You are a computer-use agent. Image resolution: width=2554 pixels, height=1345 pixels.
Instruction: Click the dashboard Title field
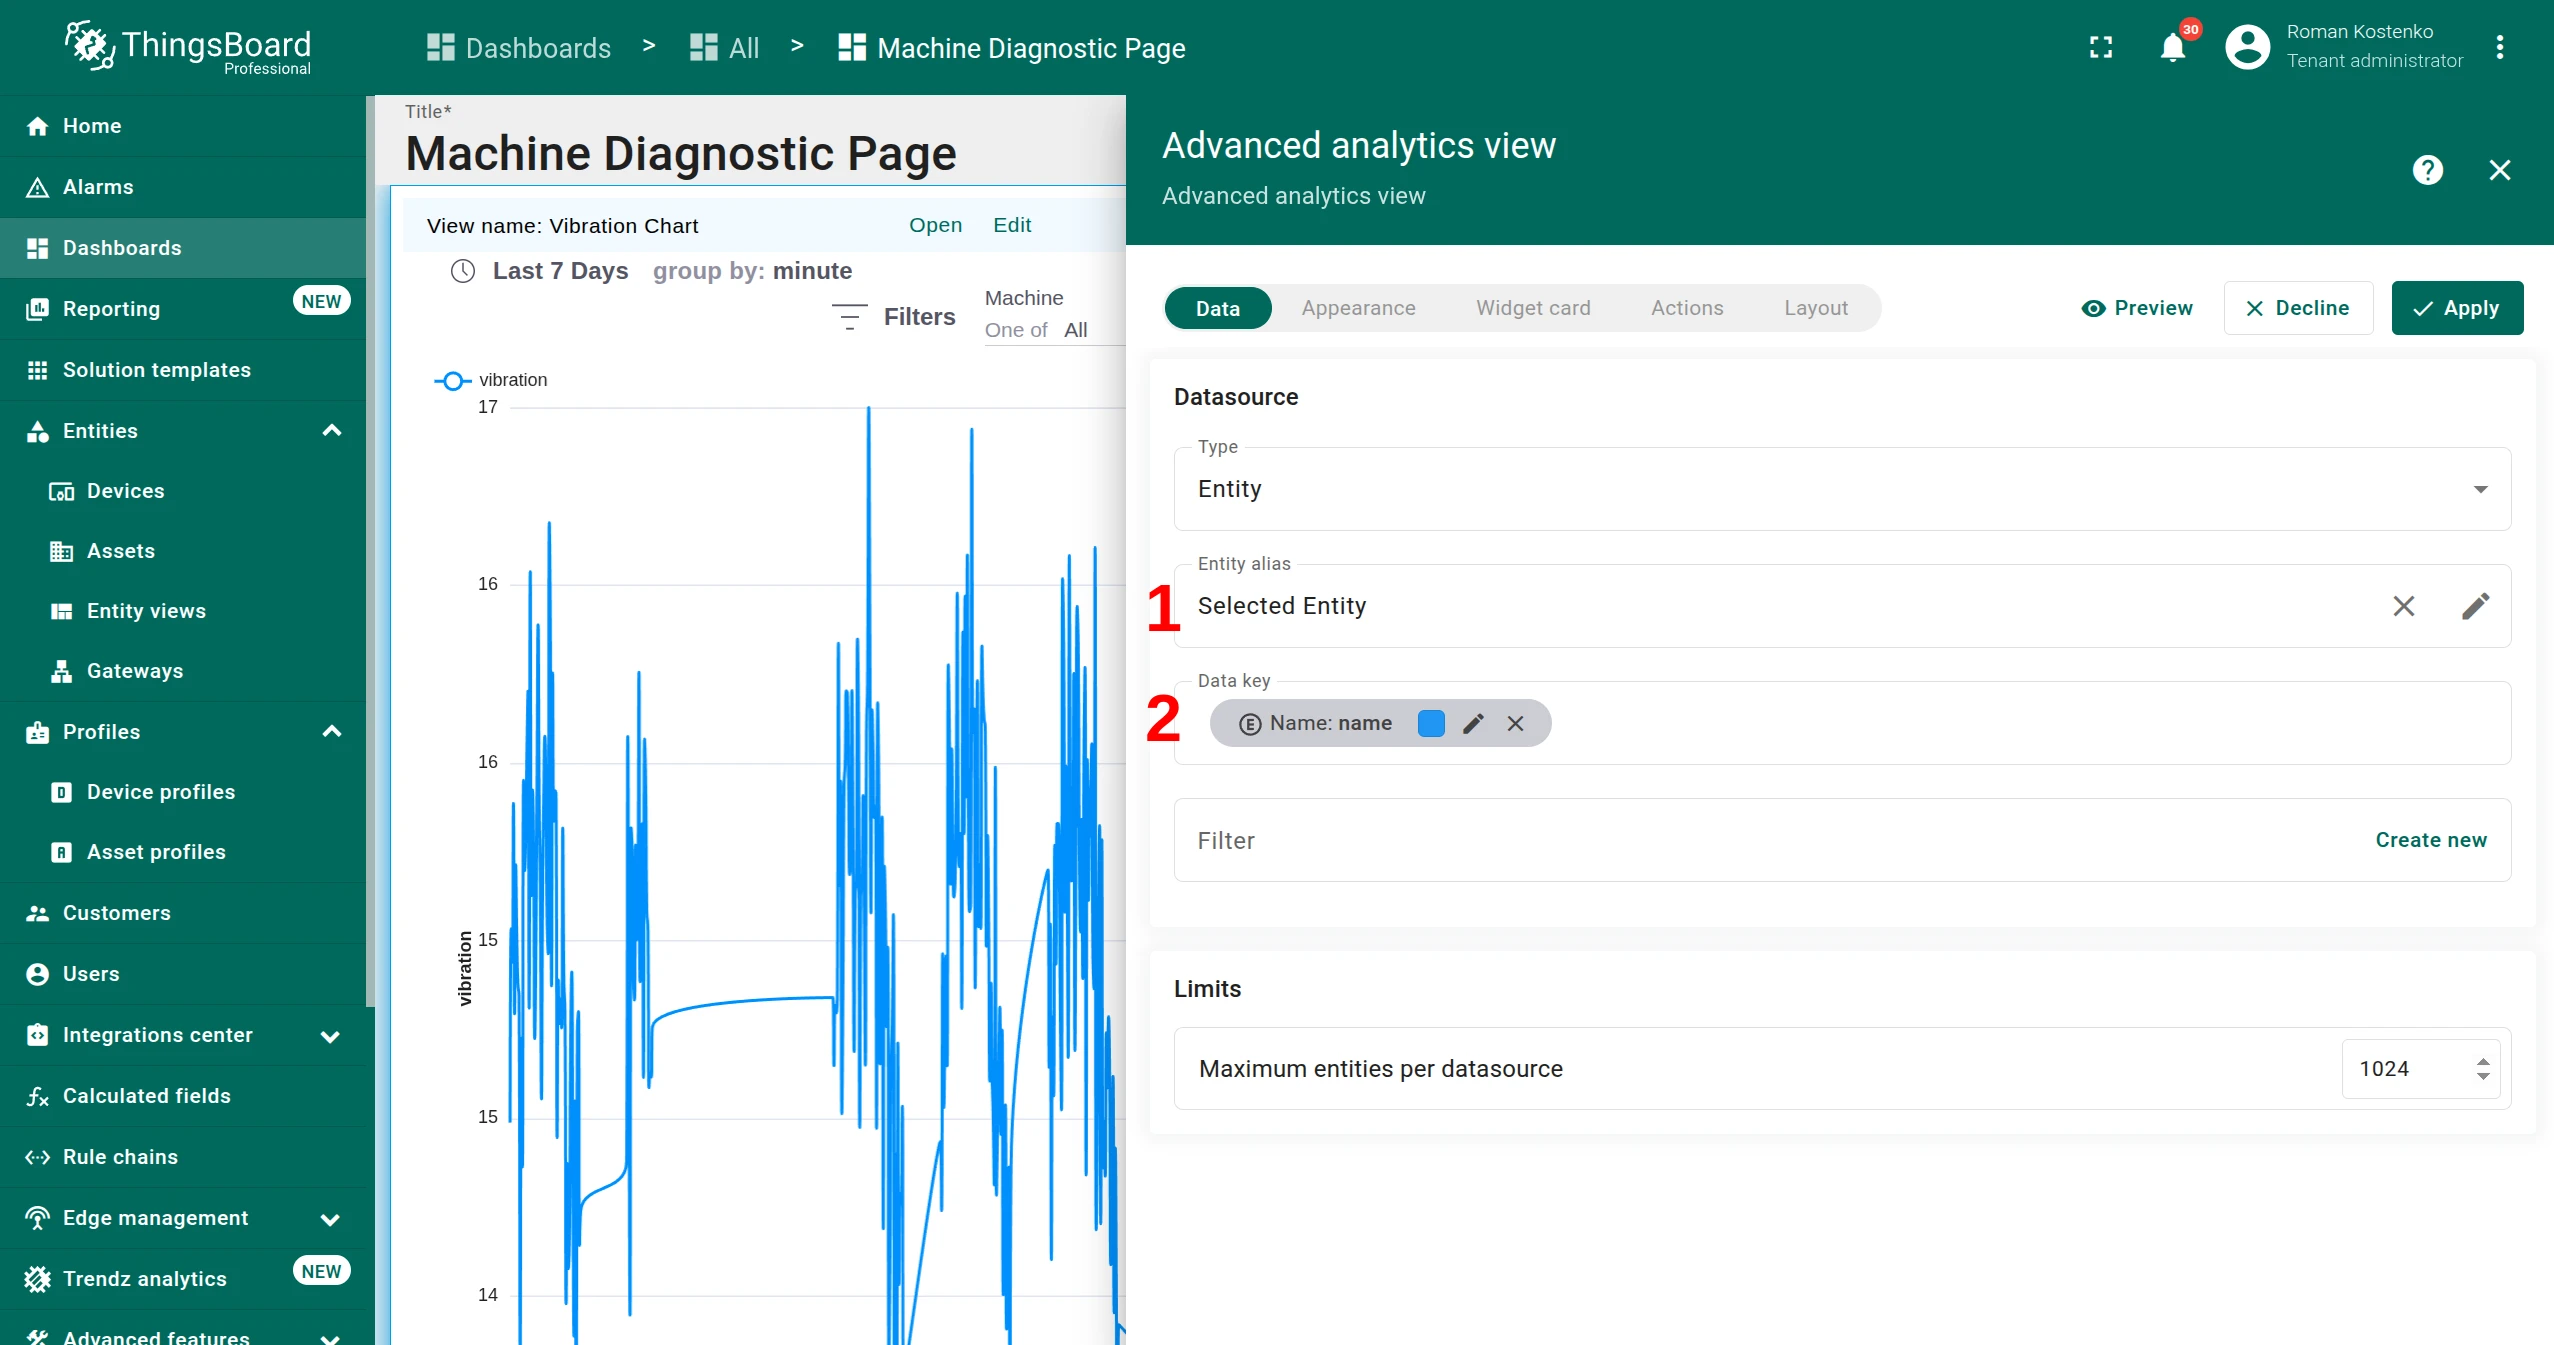[680, 153]
